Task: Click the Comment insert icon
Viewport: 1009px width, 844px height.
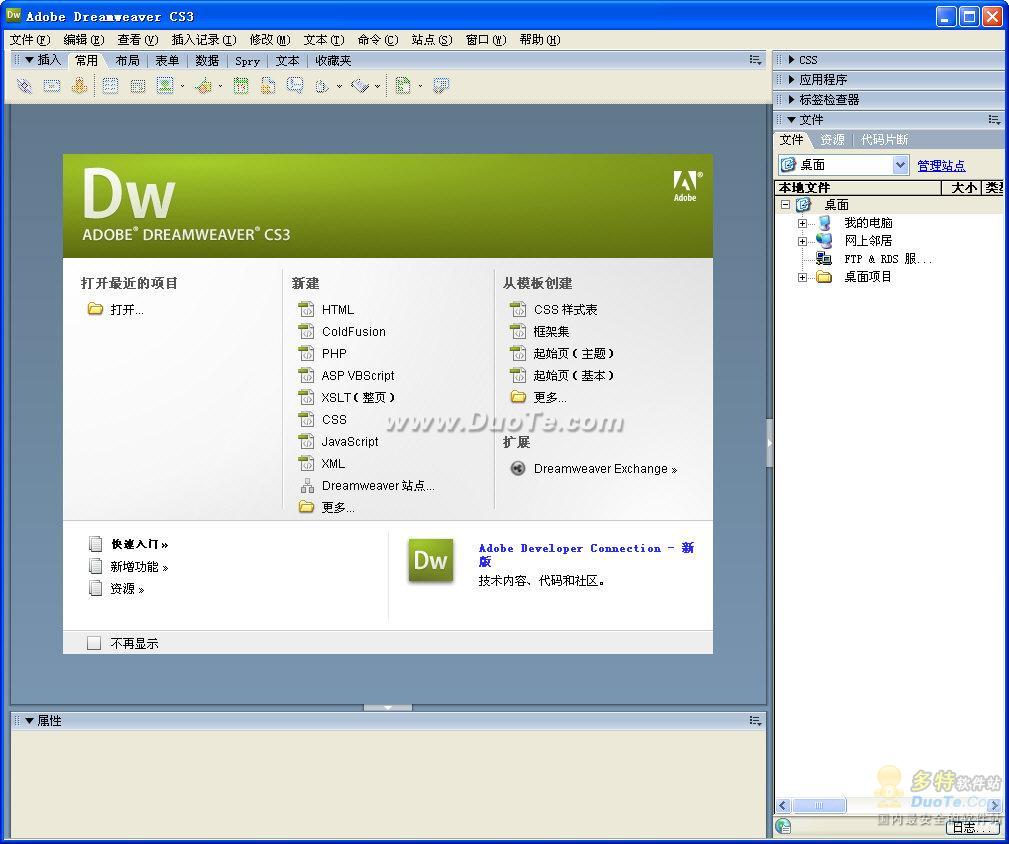Action: click(x=295, y=86)
